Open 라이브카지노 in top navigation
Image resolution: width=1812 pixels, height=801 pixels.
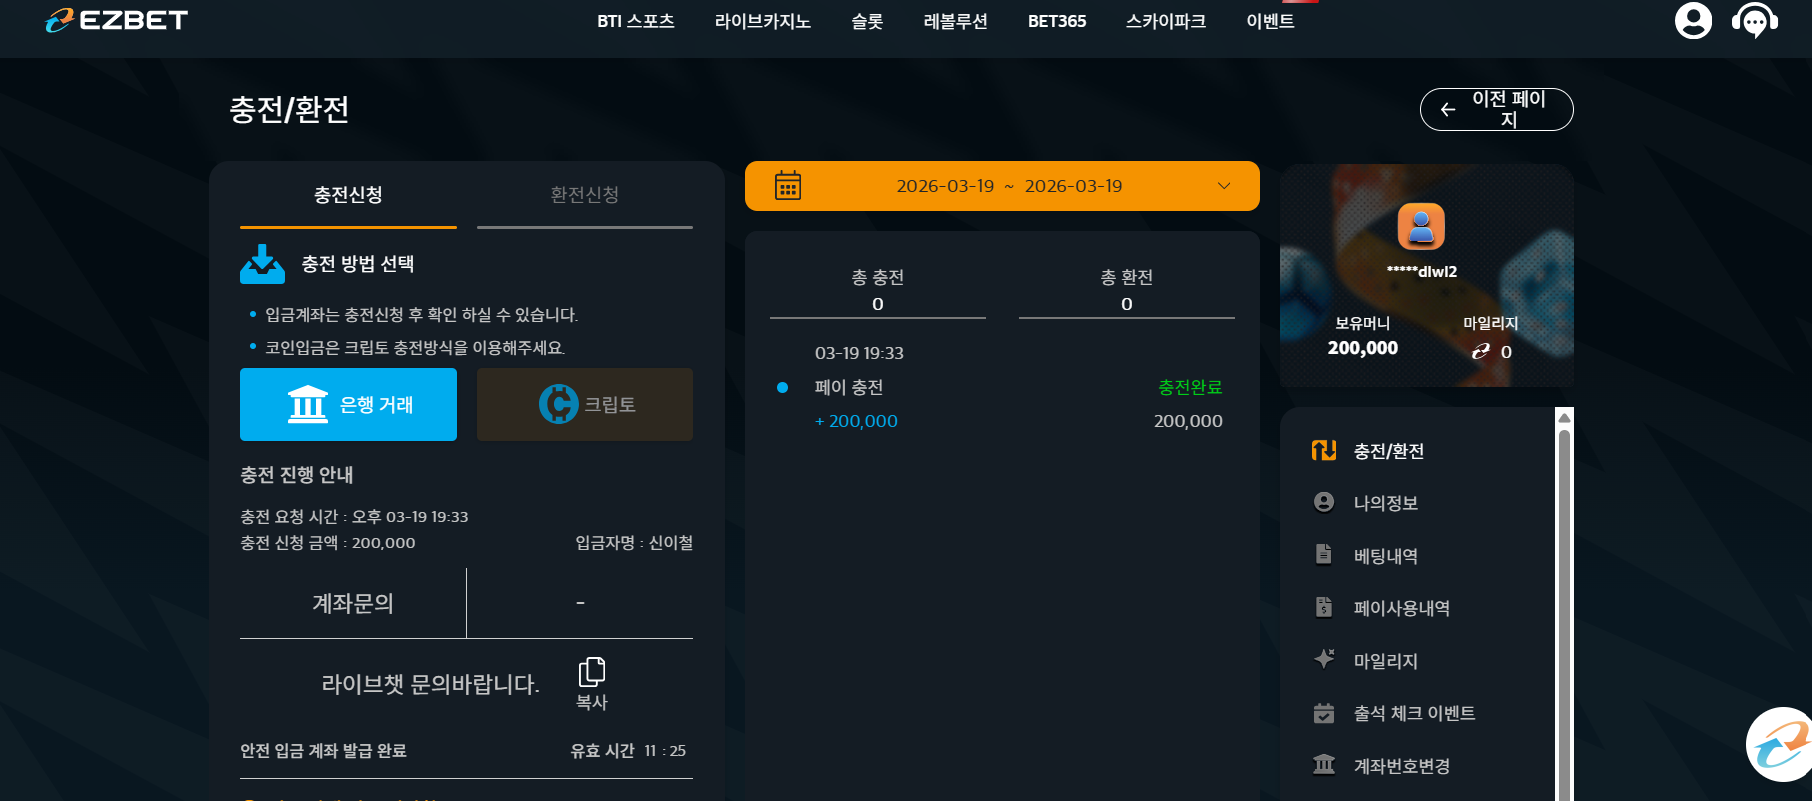(x=763, y=21)
